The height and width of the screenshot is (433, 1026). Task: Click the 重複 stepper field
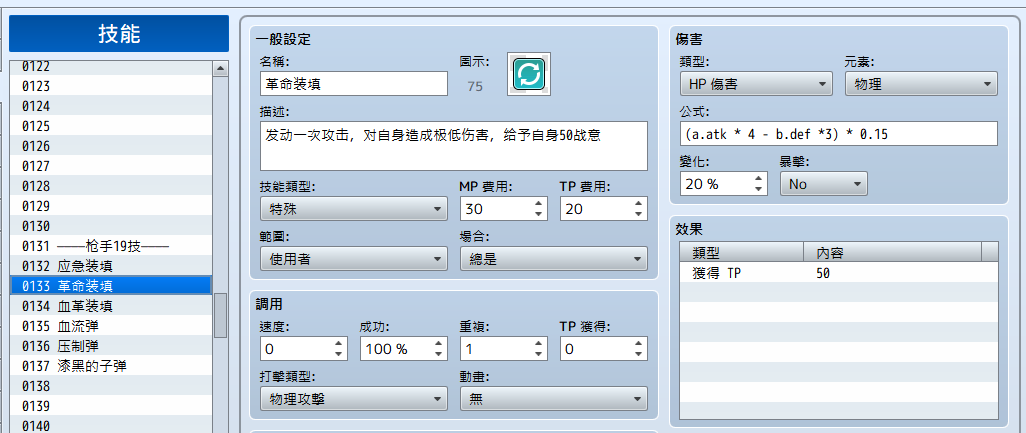coord(504,349)
